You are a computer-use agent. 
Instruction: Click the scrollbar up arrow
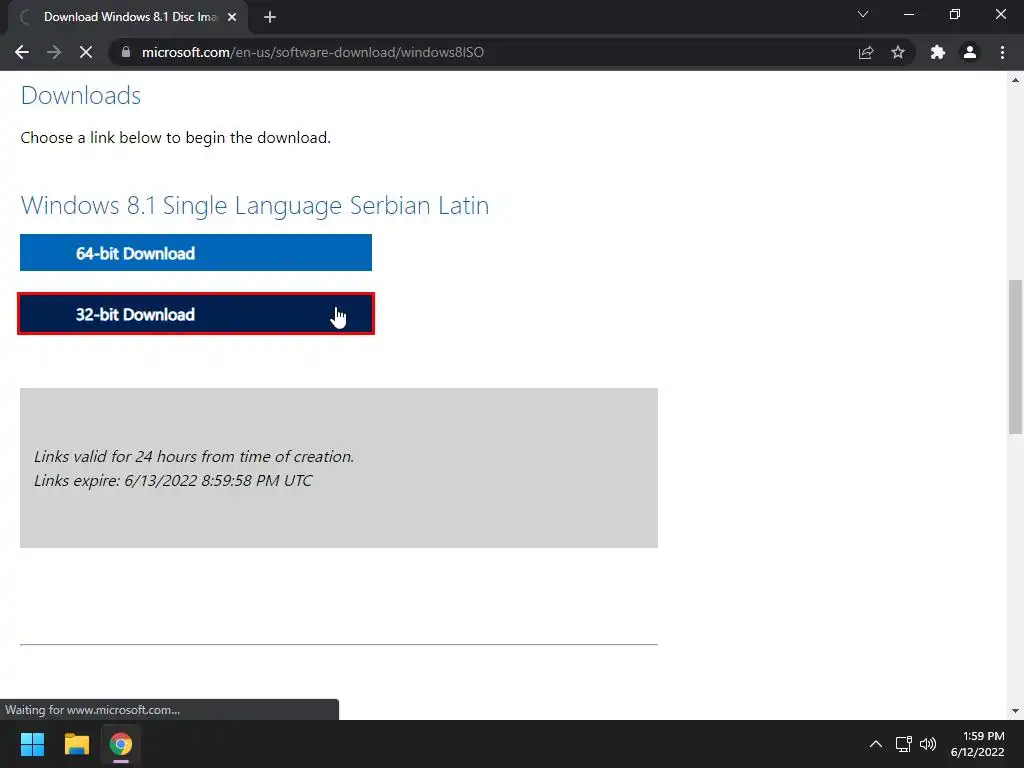[x=1015, y=80]
